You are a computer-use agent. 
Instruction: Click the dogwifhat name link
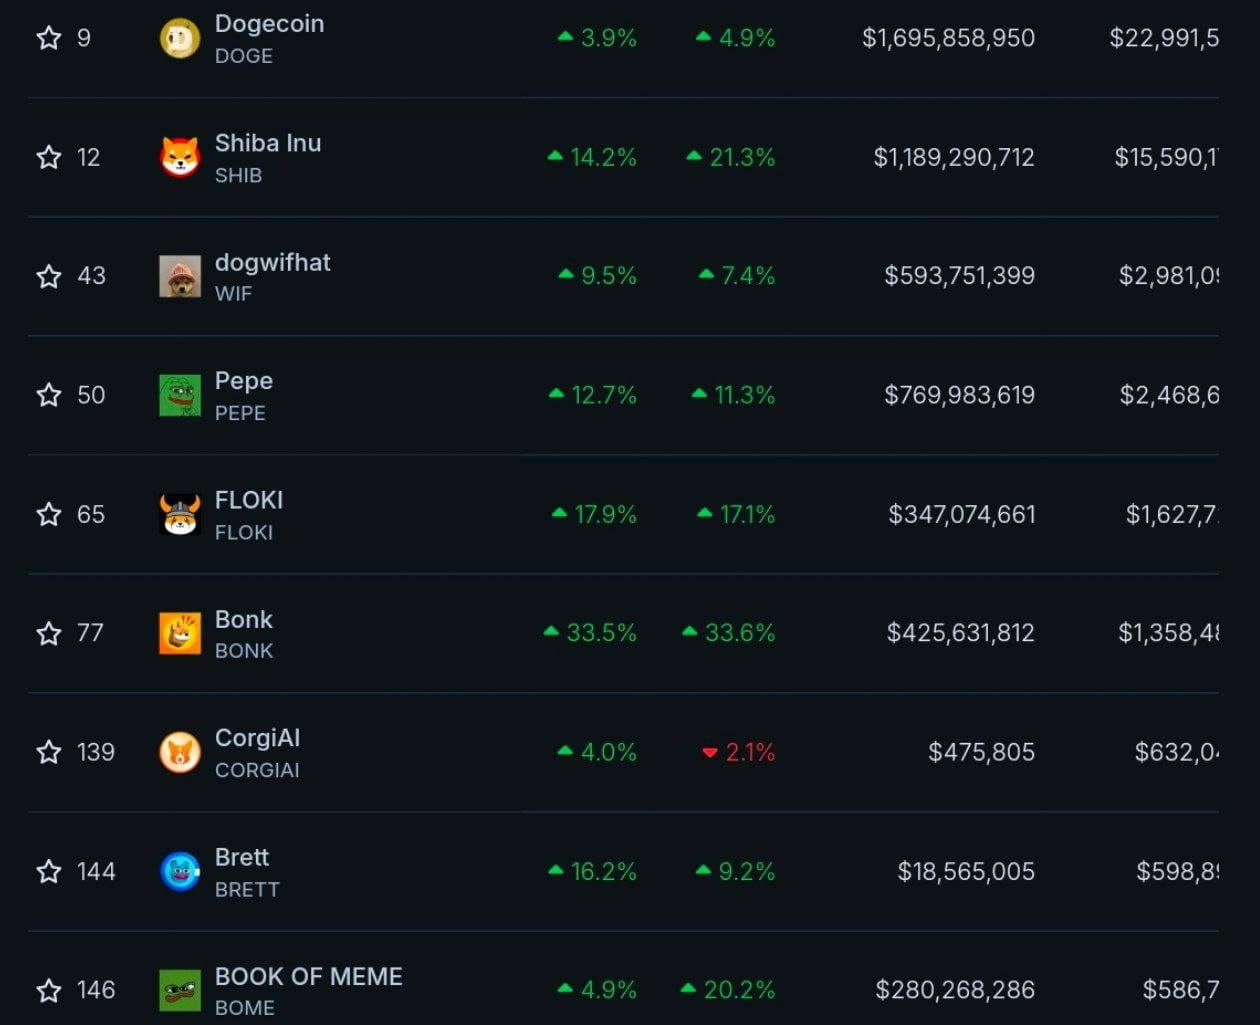(x=273, y=262)
